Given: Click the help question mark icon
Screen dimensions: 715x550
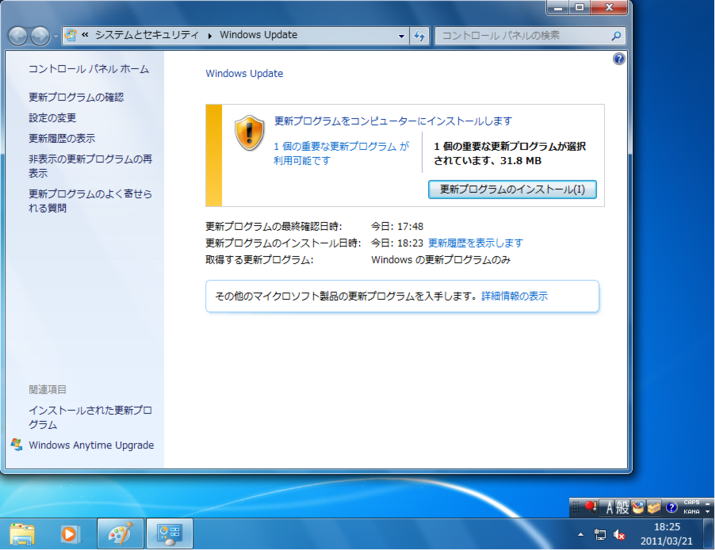Looking at the screenshot, I should tap(618, 59).
